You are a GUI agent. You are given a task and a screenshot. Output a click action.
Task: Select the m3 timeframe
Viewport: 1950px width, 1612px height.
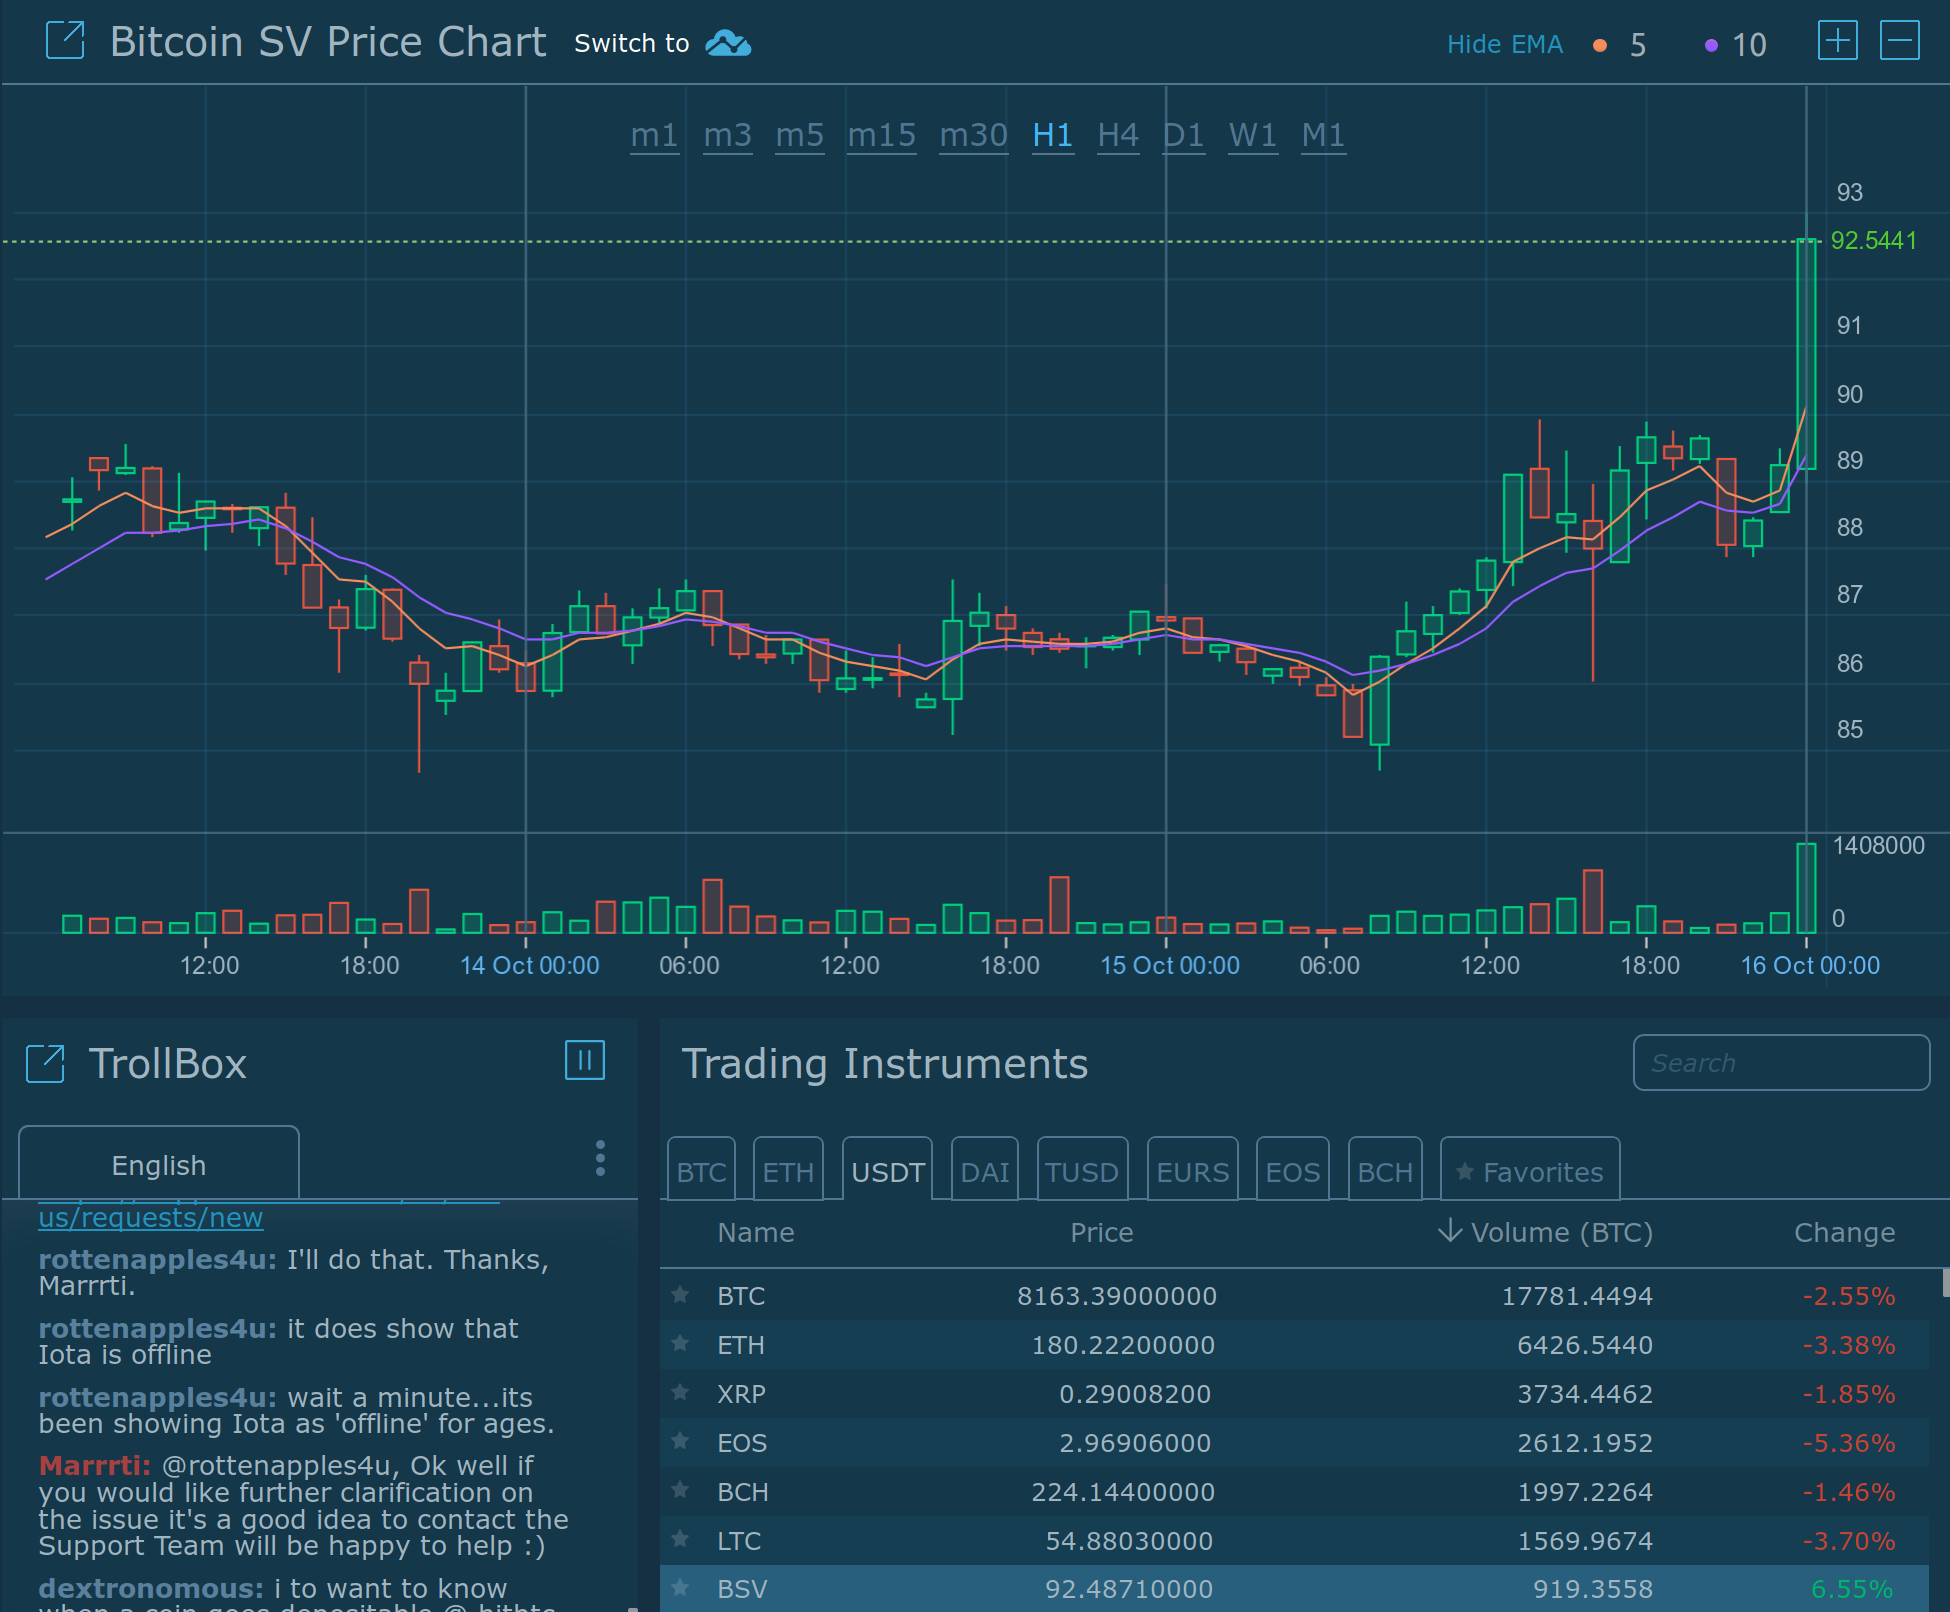(727, 135)
